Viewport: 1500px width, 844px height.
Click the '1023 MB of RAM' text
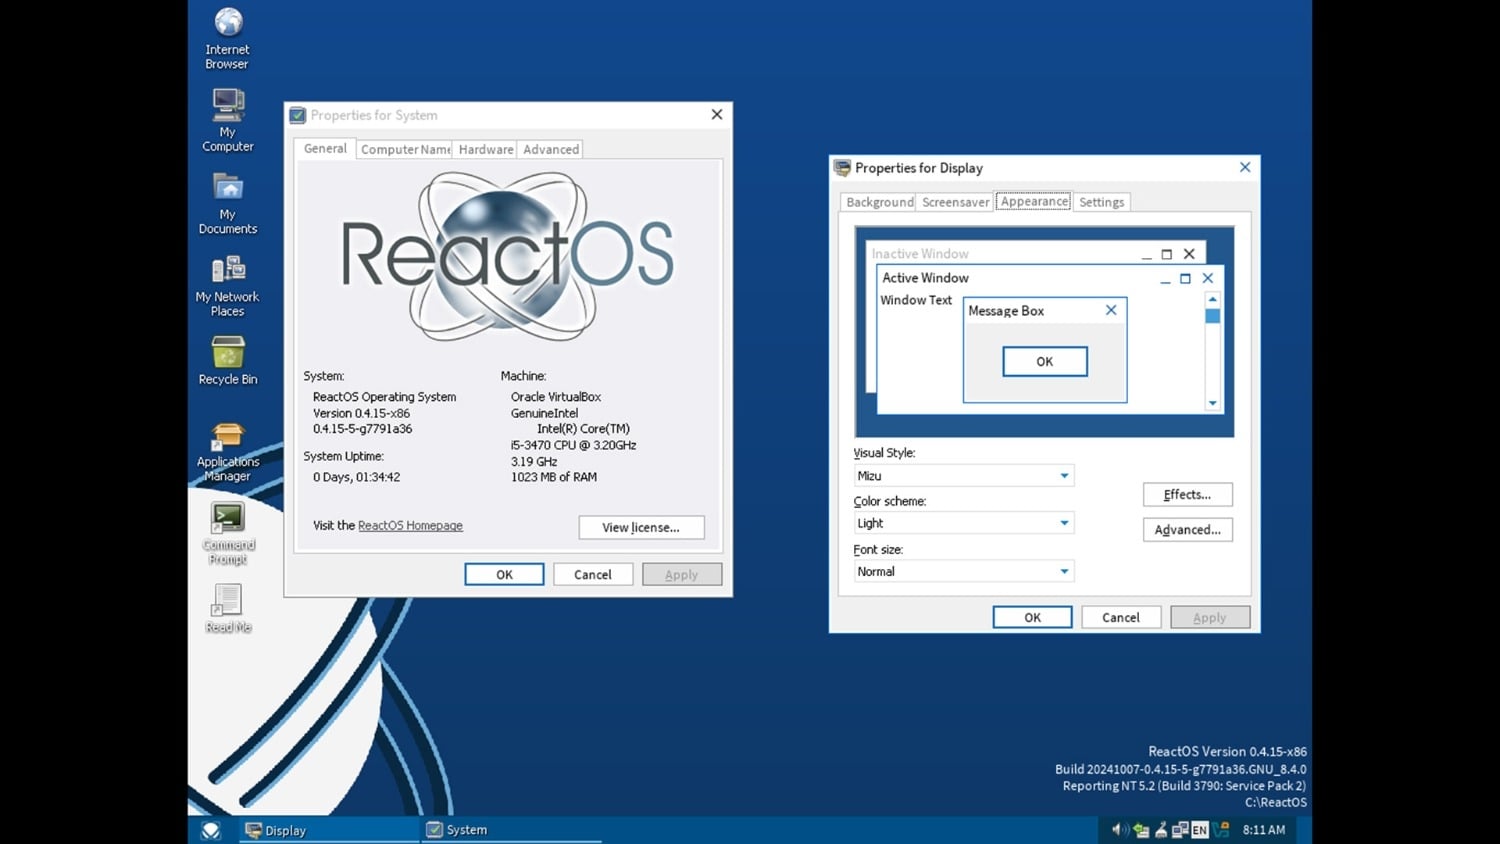click(x=554, y=477)
